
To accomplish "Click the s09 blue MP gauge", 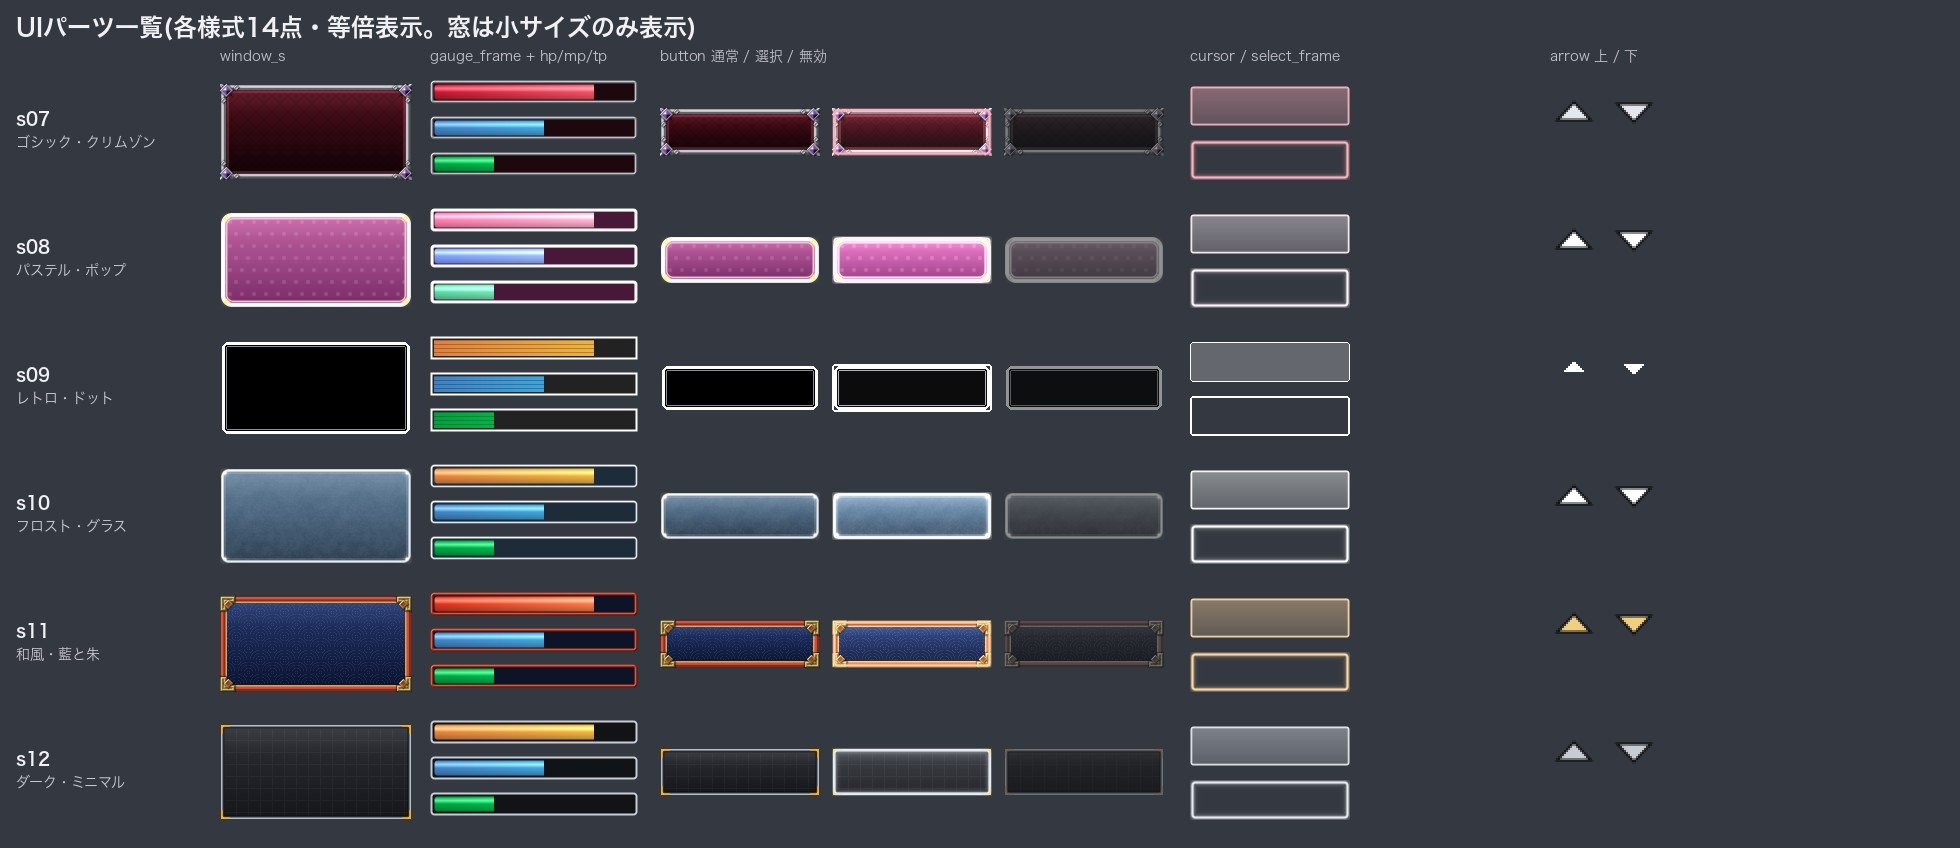I will pyautogui.click(x=534, y=384).
